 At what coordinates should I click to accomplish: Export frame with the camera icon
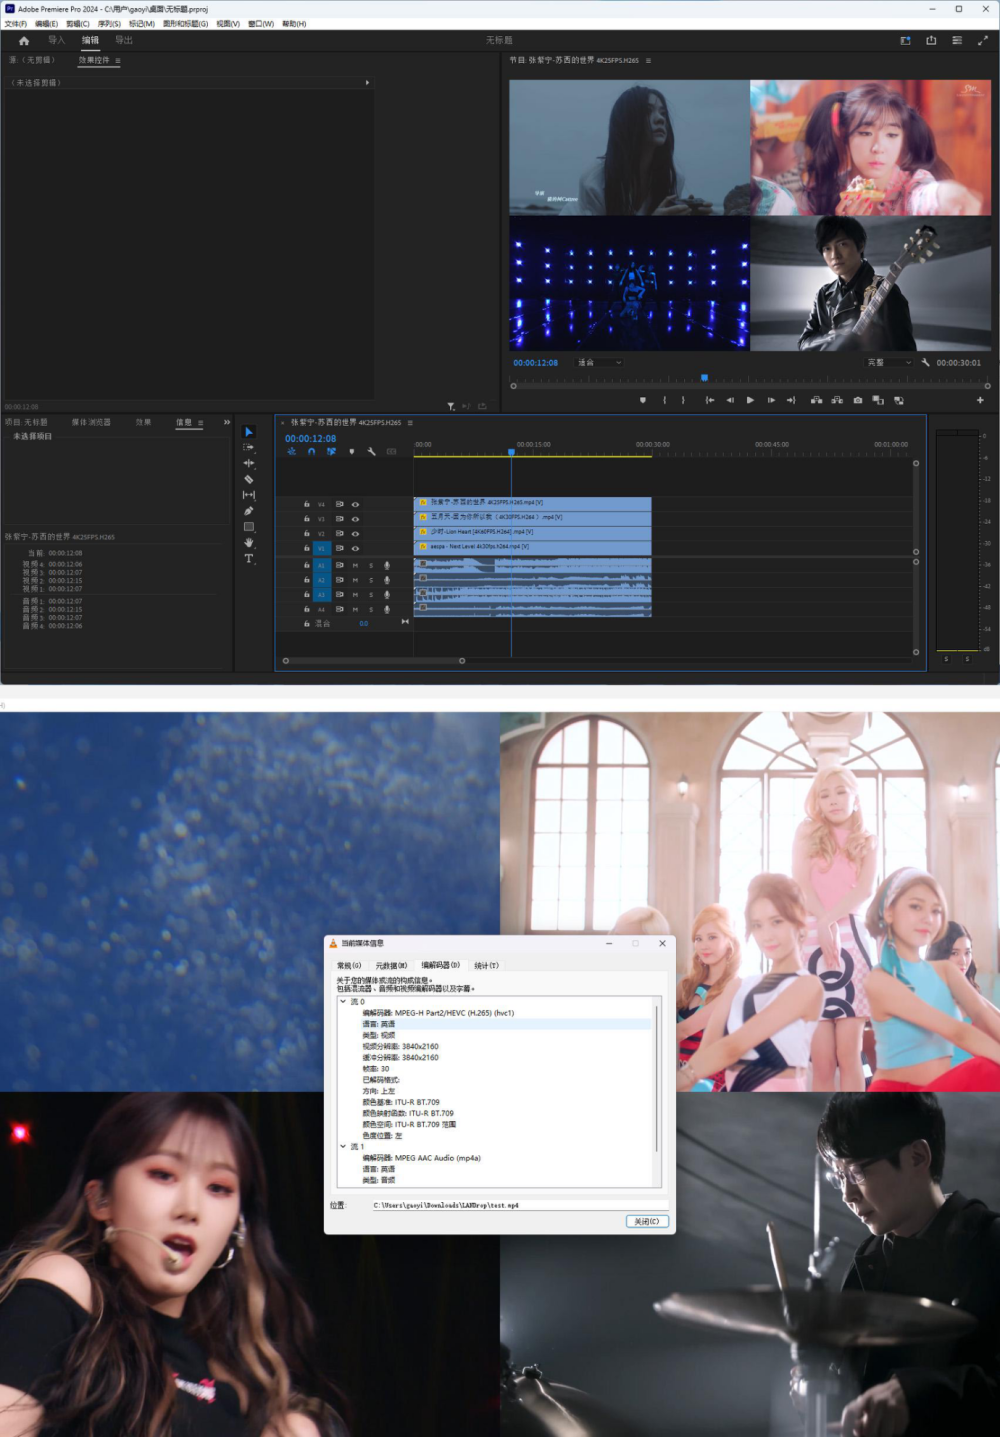point(858,400)
